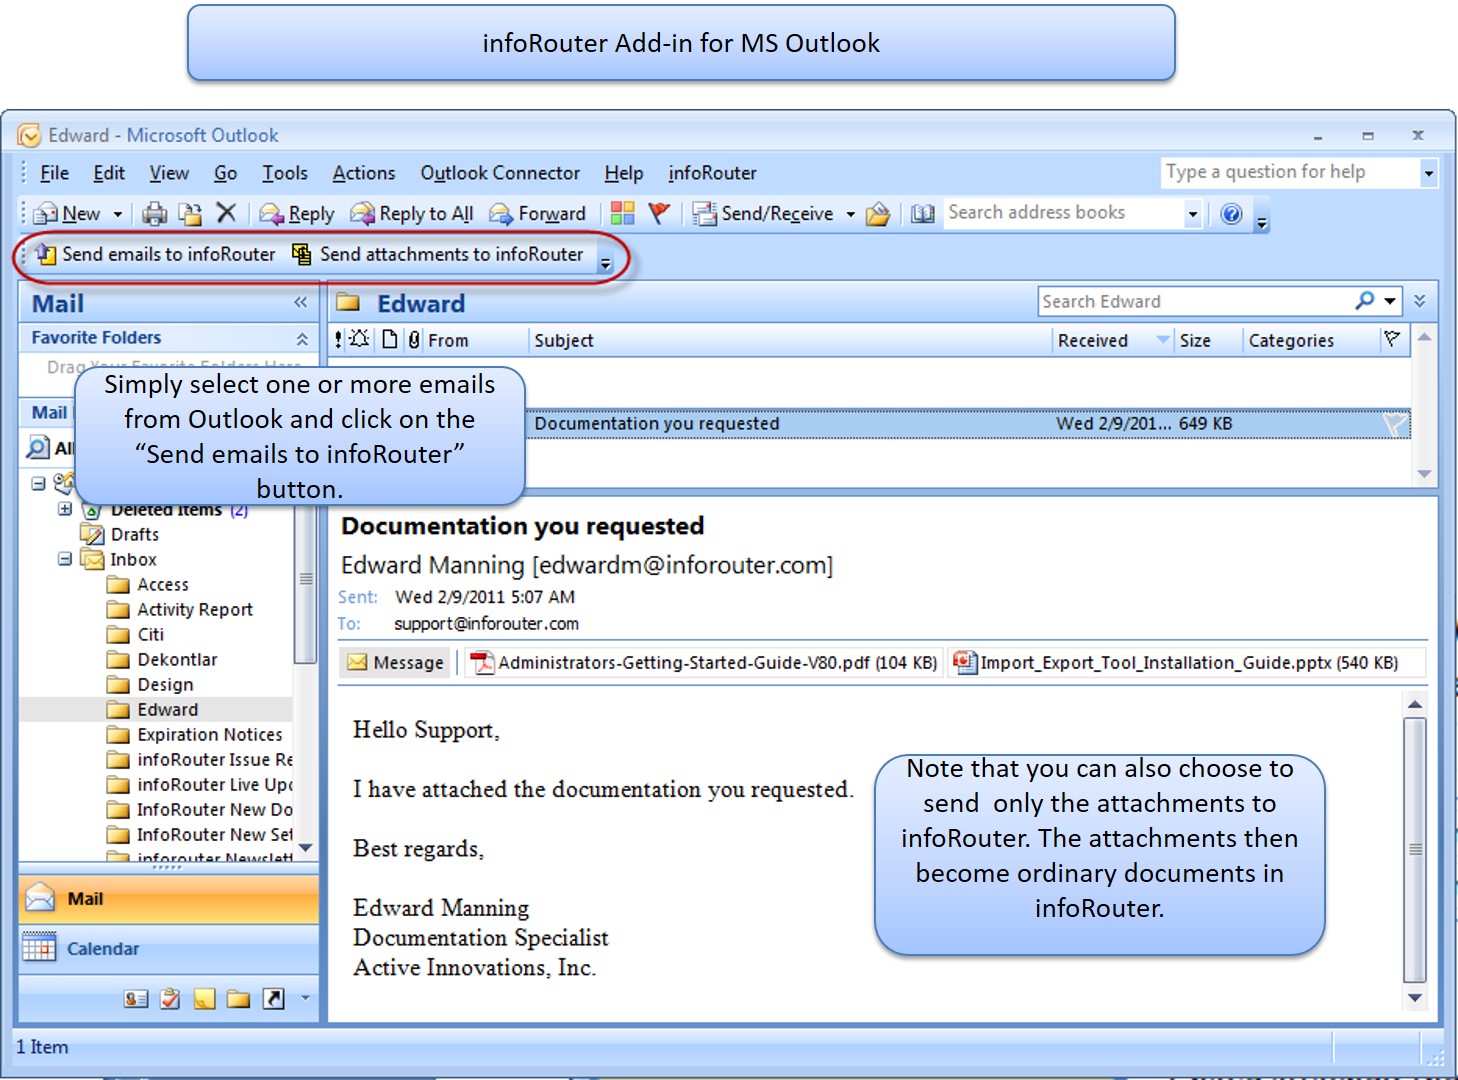
Task: Switch to Calendar navigation button
Action: click(x=168, y=948)
